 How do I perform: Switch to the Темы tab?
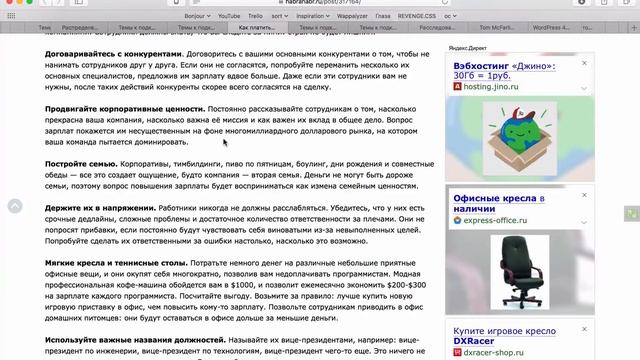click(44, 27)
